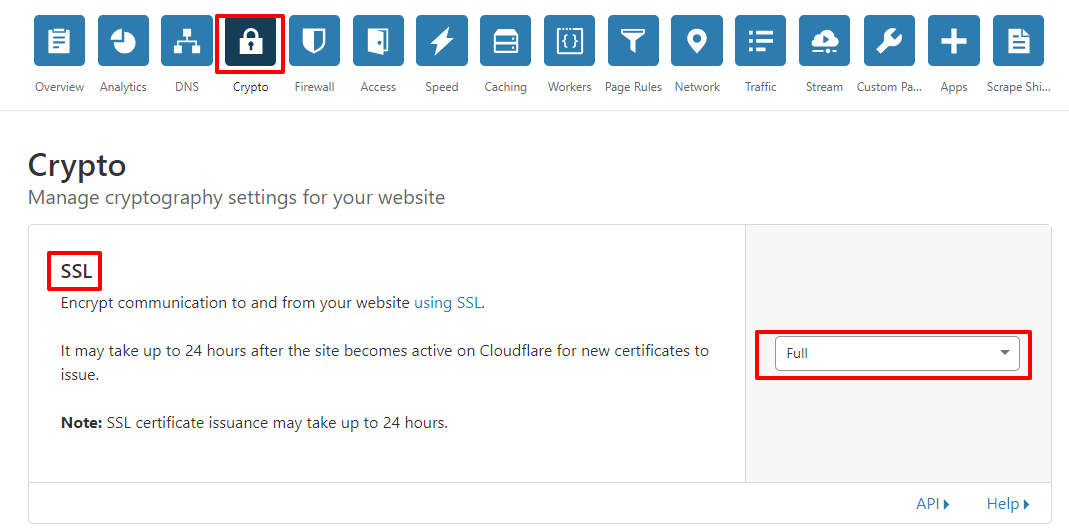Open the Stream cloud play icon
This screenshot has height=532, width=1069.
click(x=824, y=40)
